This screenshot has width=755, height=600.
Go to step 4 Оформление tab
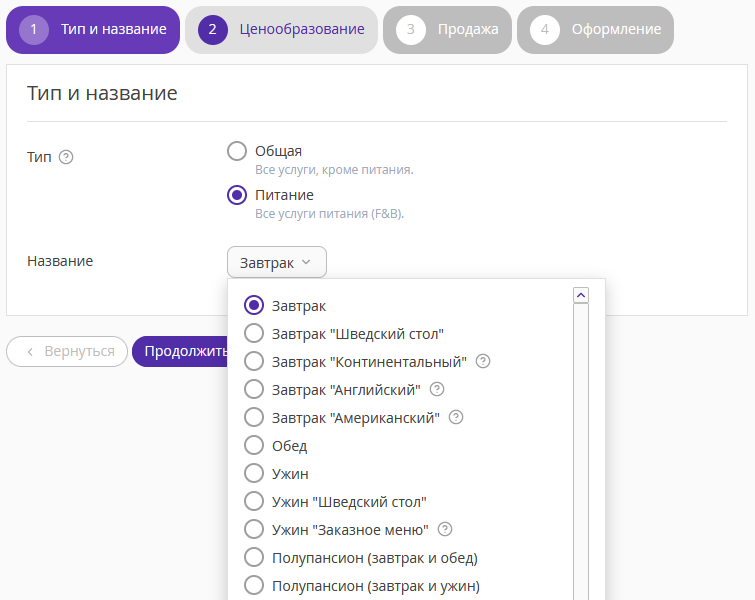(595, 29)
